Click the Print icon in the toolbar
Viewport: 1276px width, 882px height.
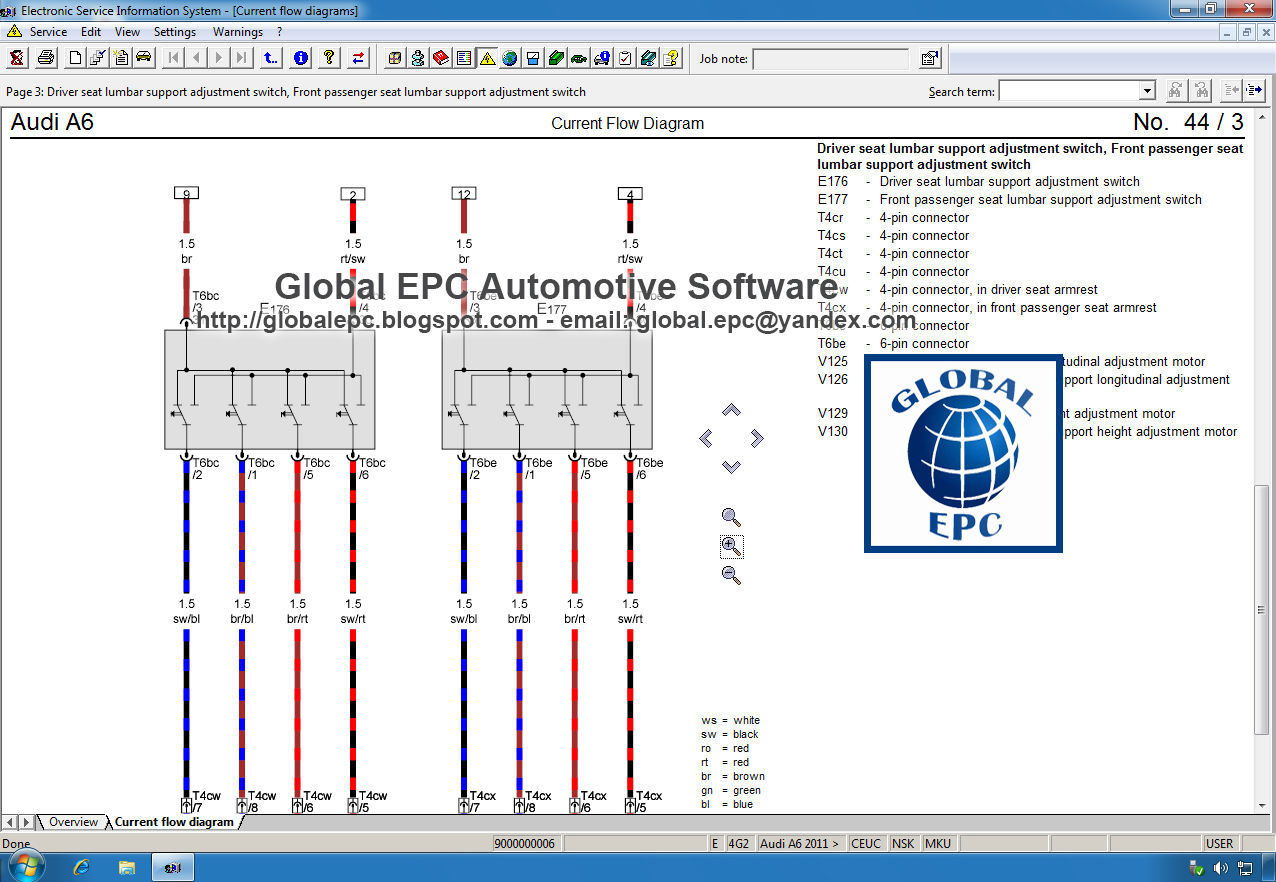pyautogui.click(x=44, y=57)
